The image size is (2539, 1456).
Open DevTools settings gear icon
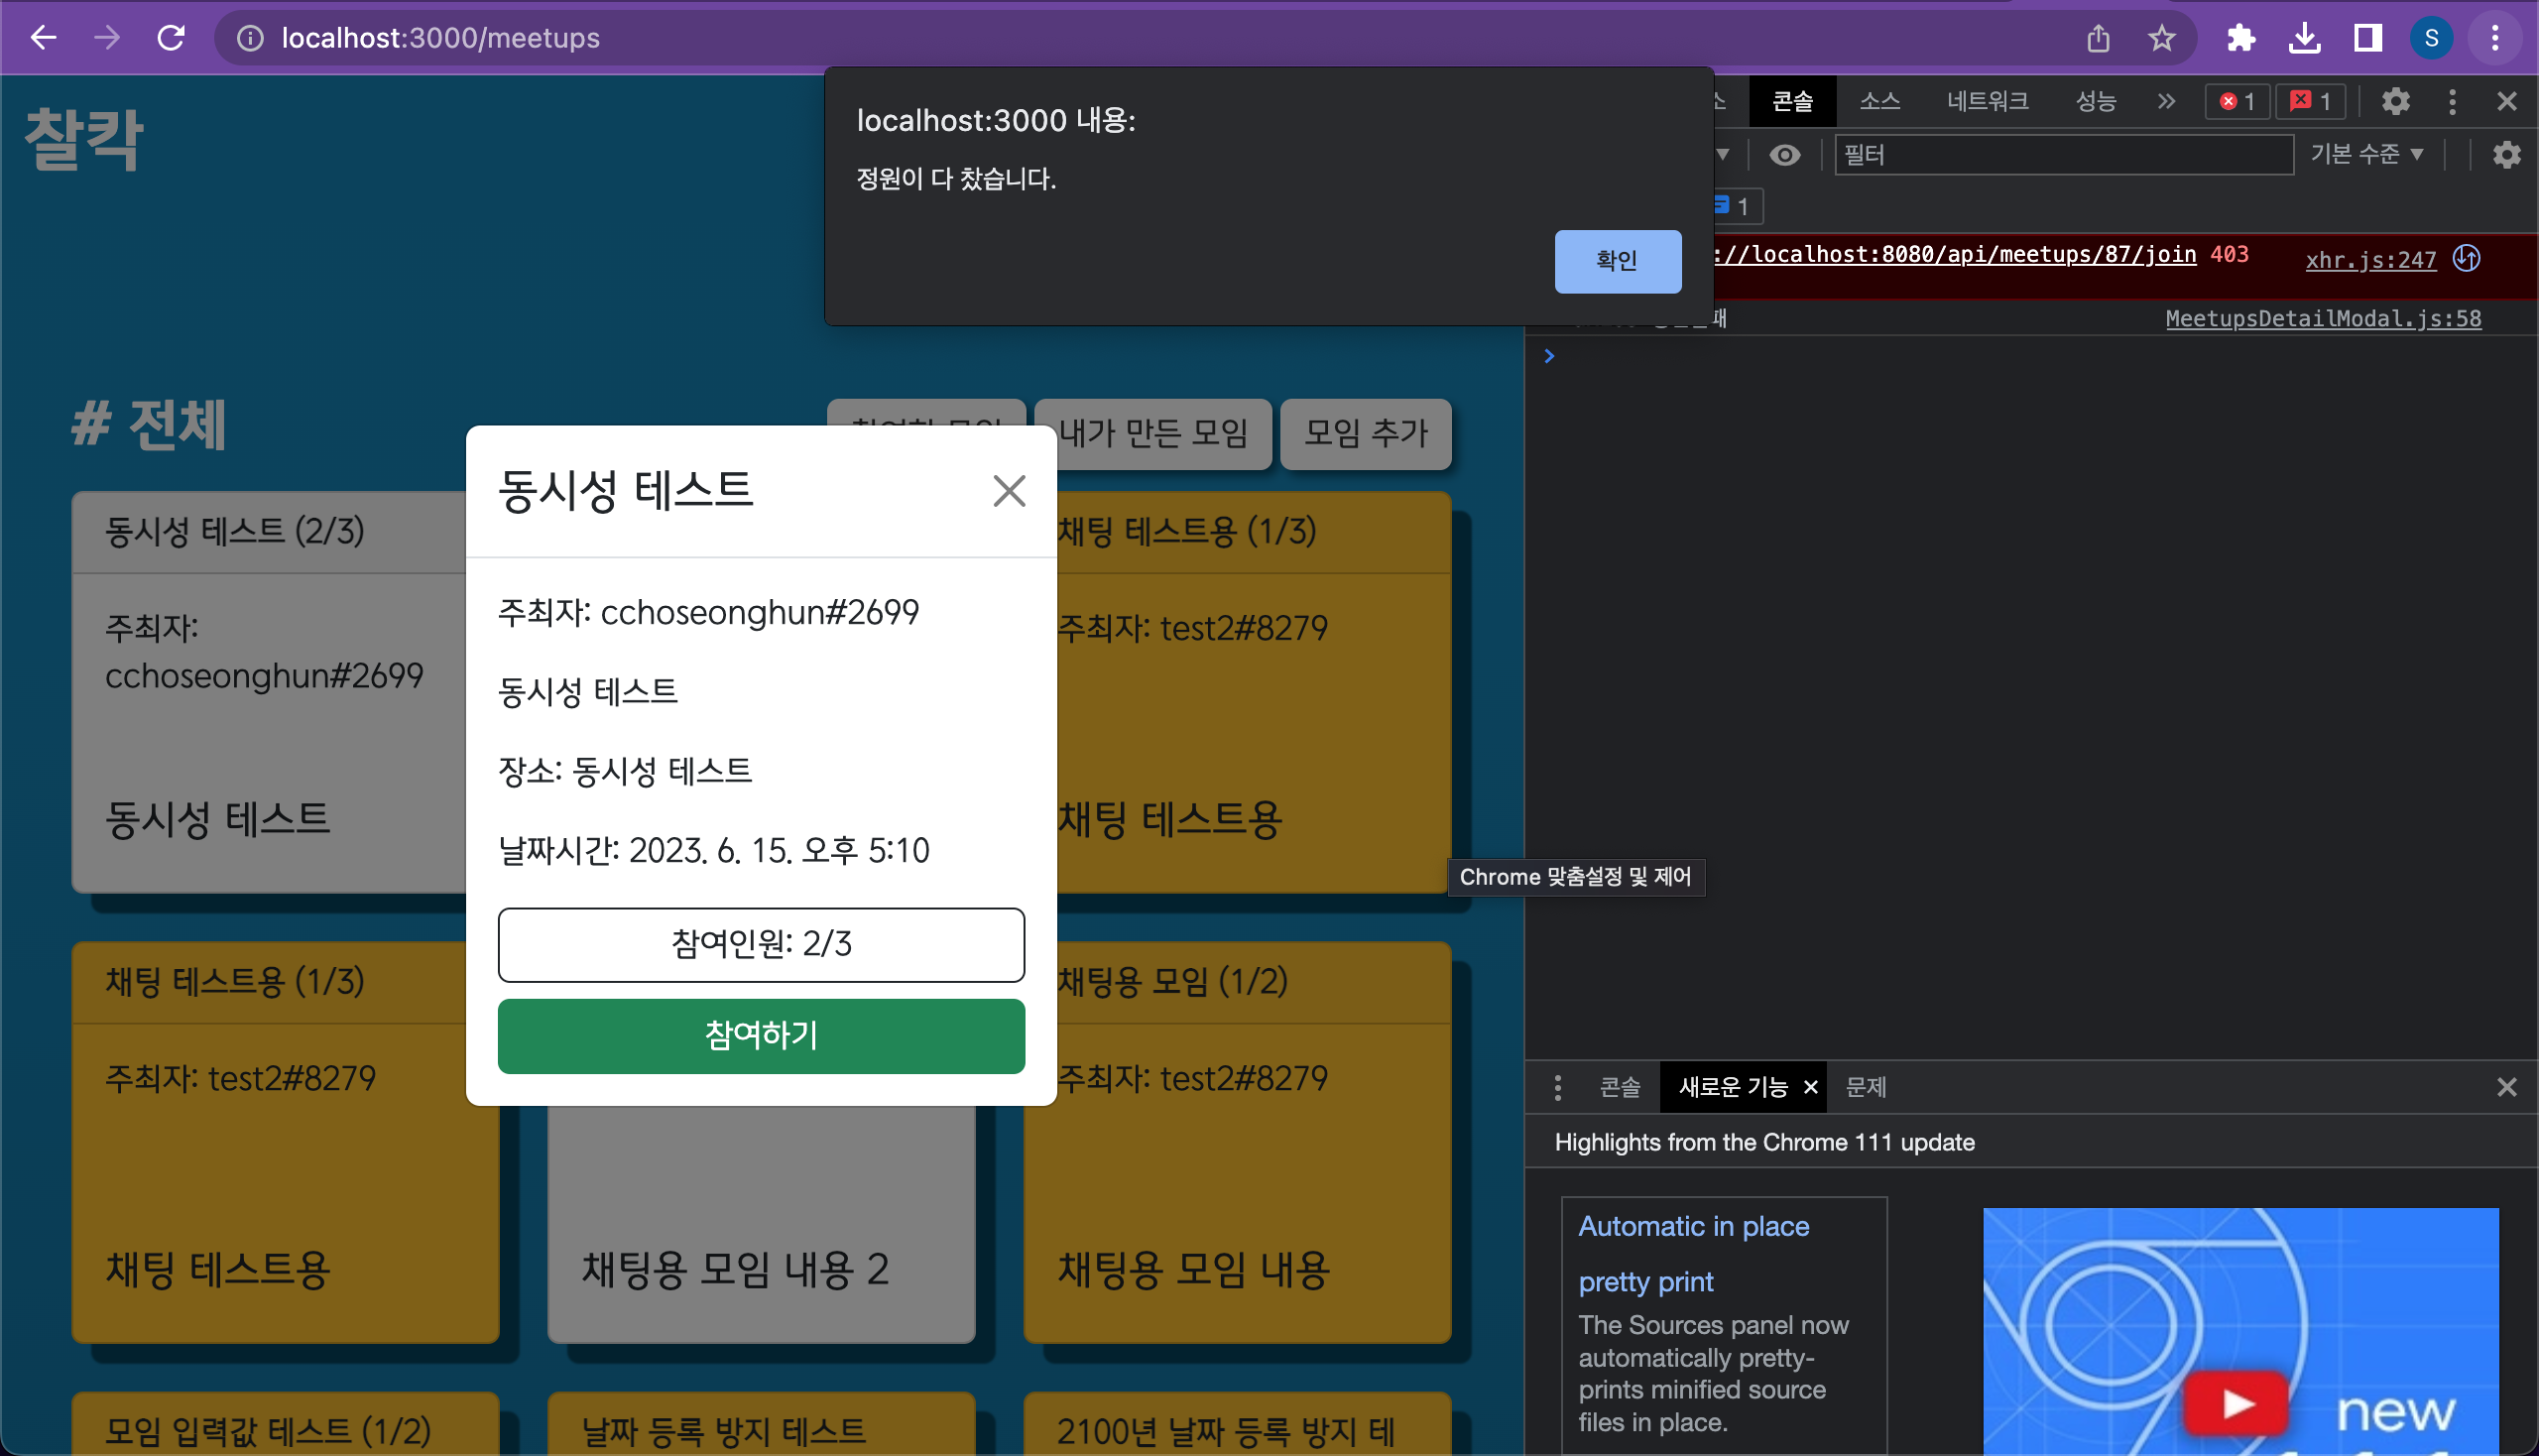click(x=2395, y=101)
